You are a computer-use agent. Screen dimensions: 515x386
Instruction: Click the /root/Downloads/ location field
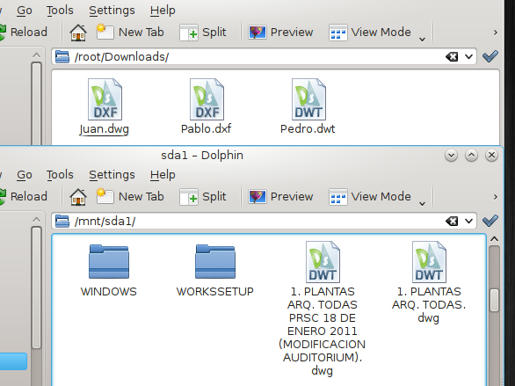click(264, 57)
